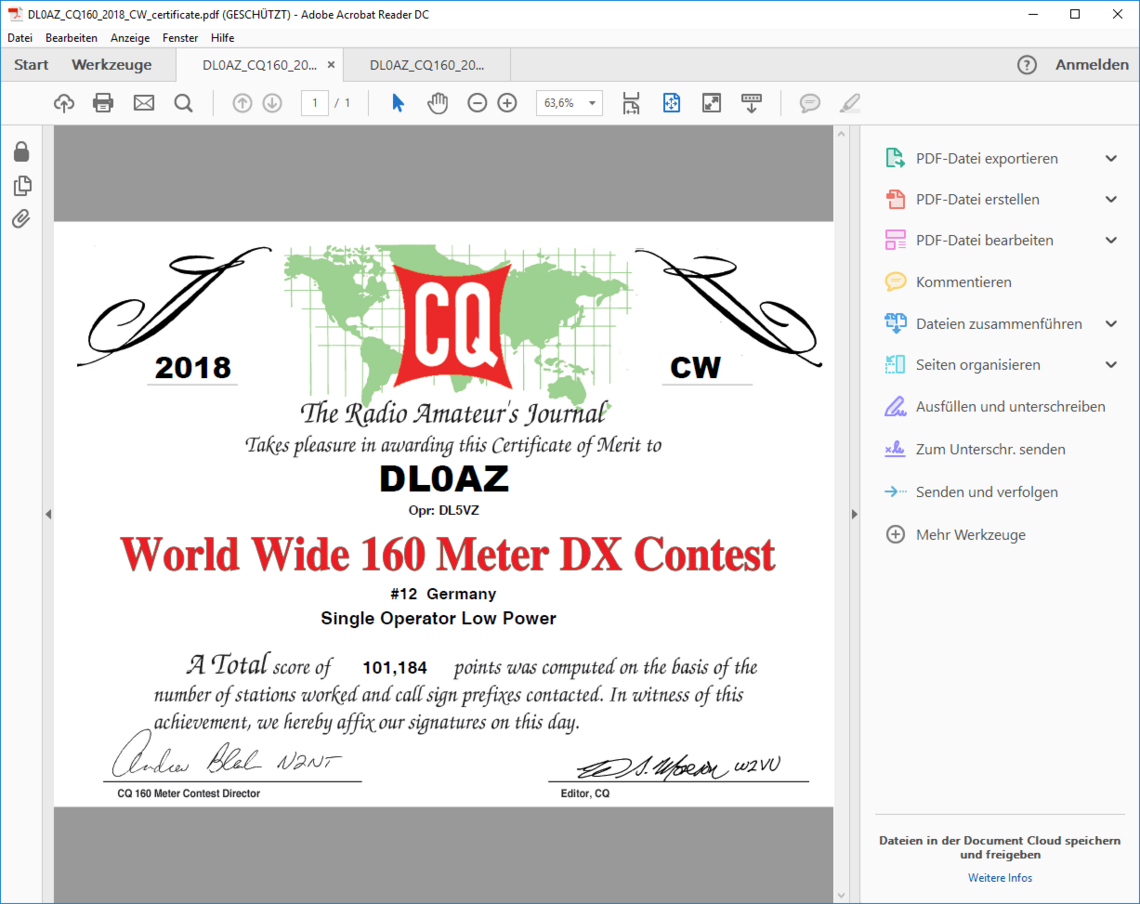
Task: Switch to the second DL0AZ_CQ160 document tab
Action: 427,65
